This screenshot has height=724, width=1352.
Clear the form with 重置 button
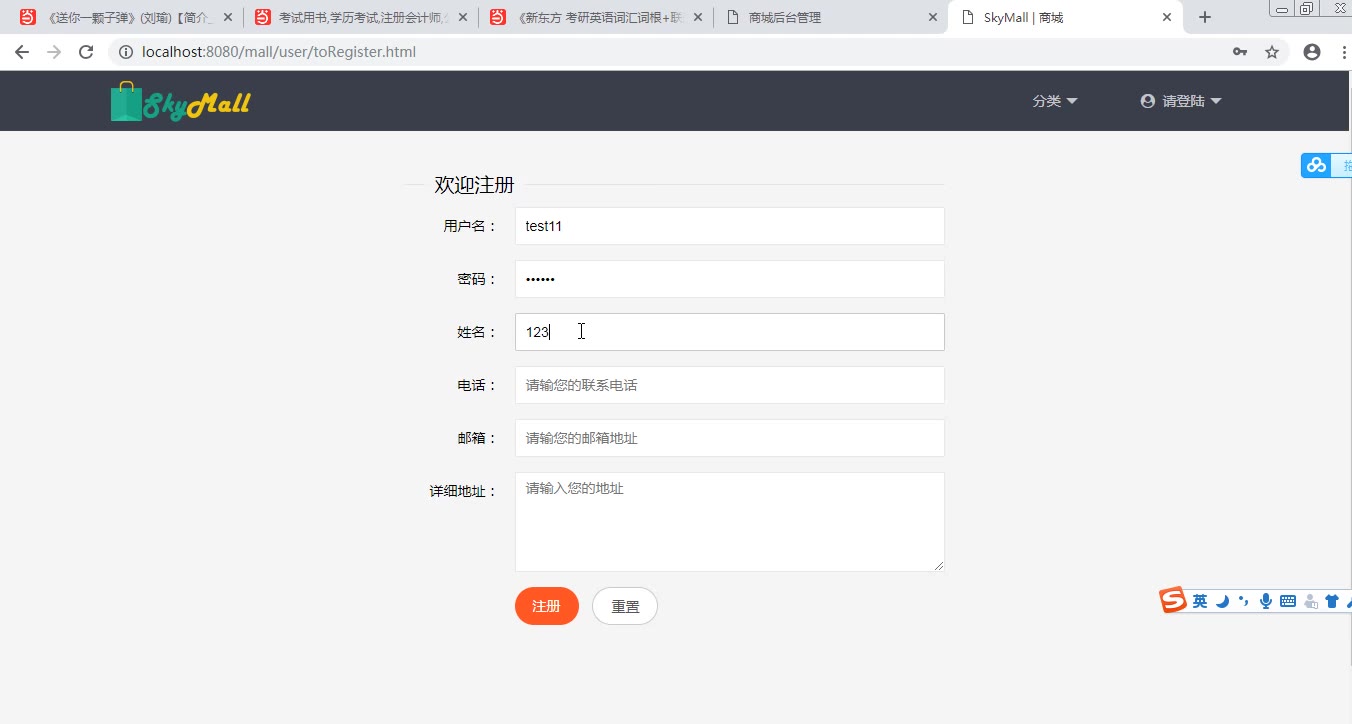coord(625,606)
